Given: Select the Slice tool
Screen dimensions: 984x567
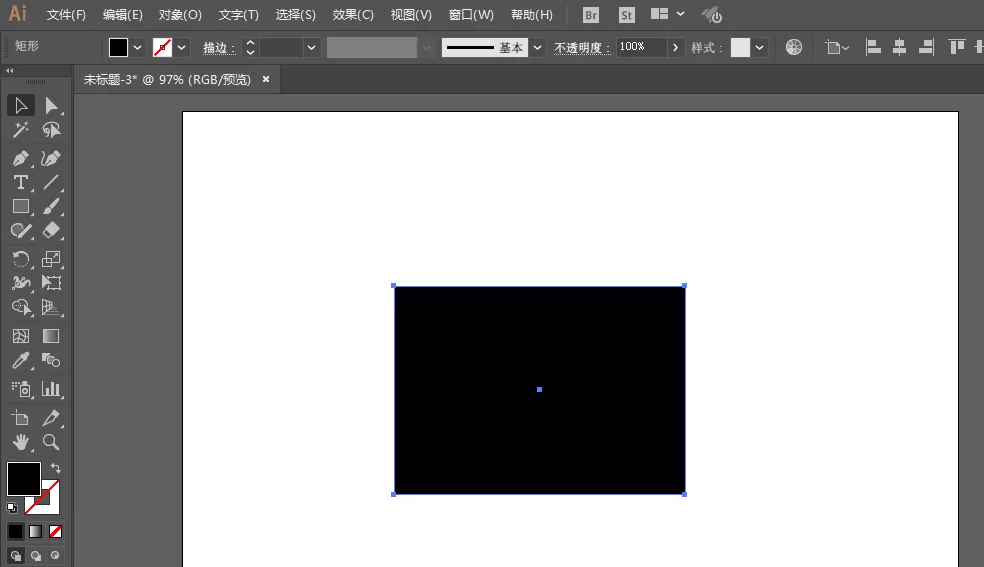Looking at the screenshot, I should (x=51, y=418).
